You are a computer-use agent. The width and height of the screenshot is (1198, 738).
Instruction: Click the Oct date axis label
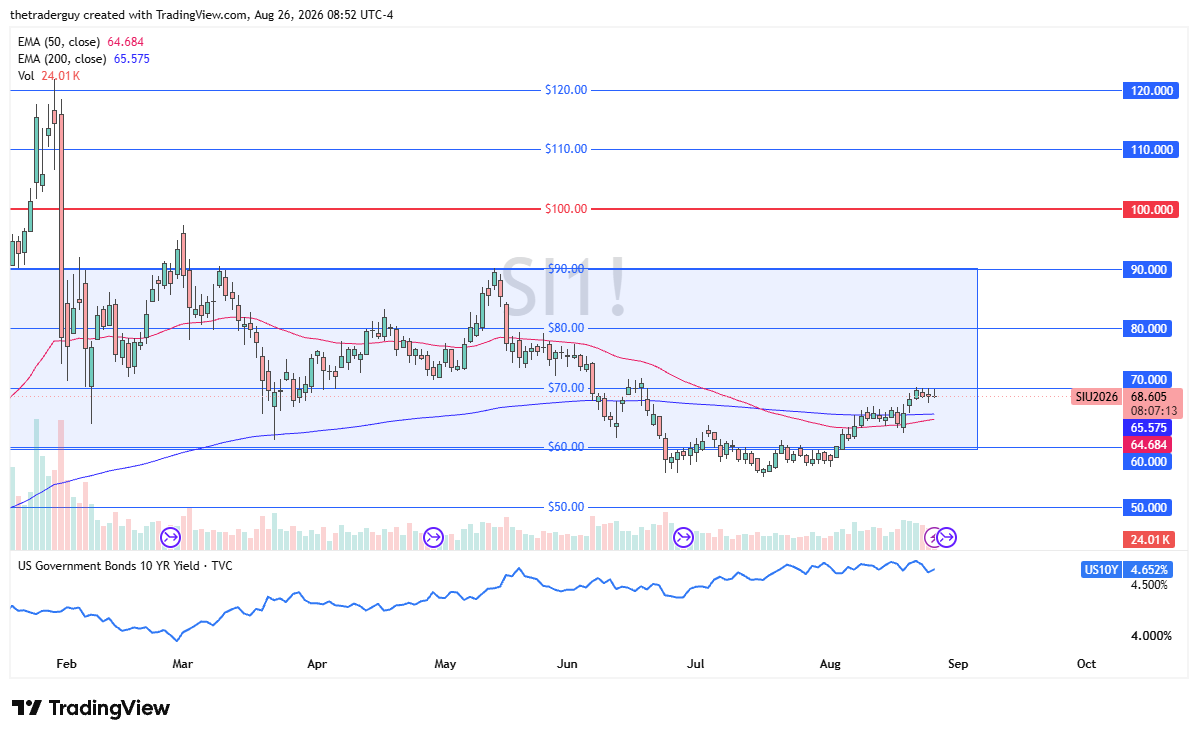coord(1086,664)
